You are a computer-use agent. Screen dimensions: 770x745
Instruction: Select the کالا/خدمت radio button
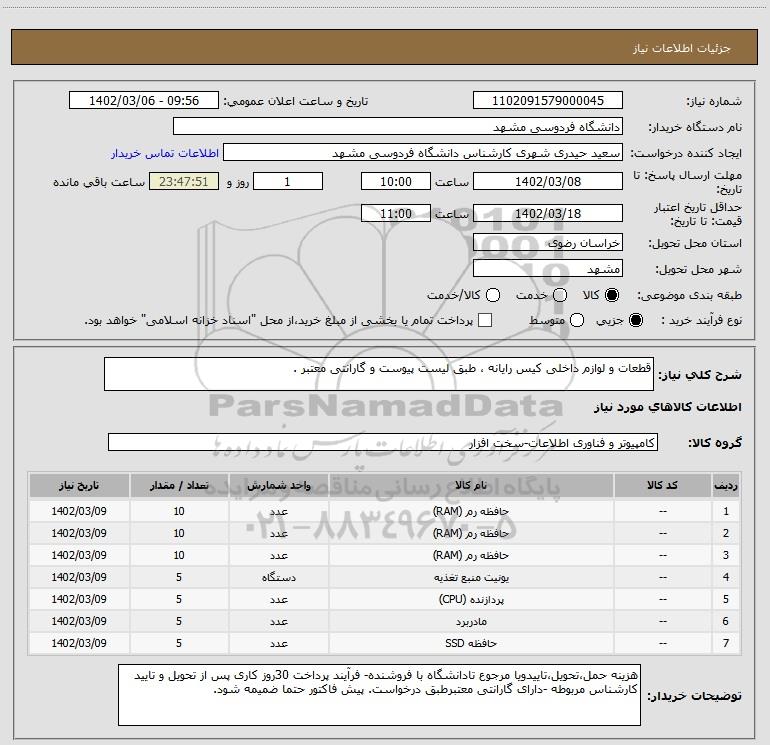(493, 295)
